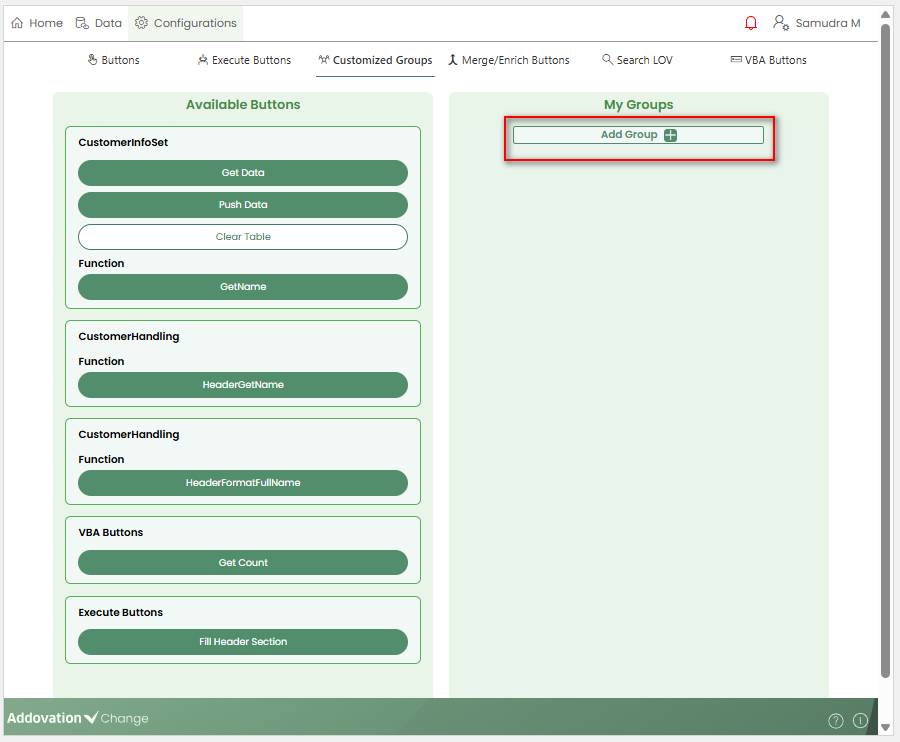Click the Search LOV magnifier icon
Image resolution: width=900 pixels, height=742 pixels.
(607, 60)
